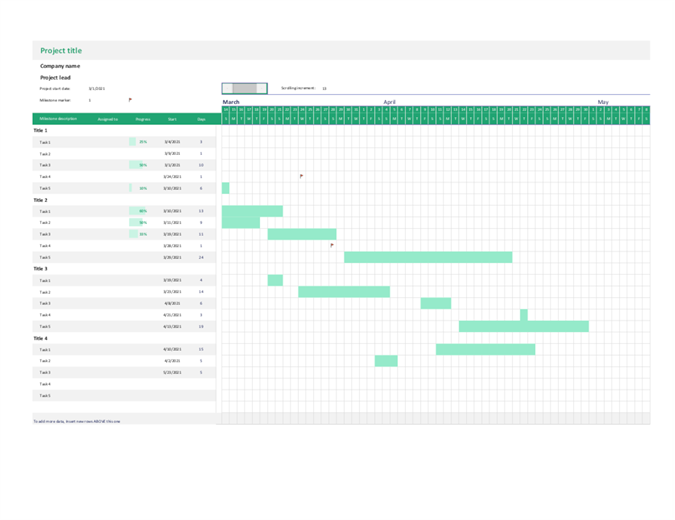Click the Title 3 Task 5 Gantt bar
This screenshot has width=675, height=520.
tap(523, 326)
